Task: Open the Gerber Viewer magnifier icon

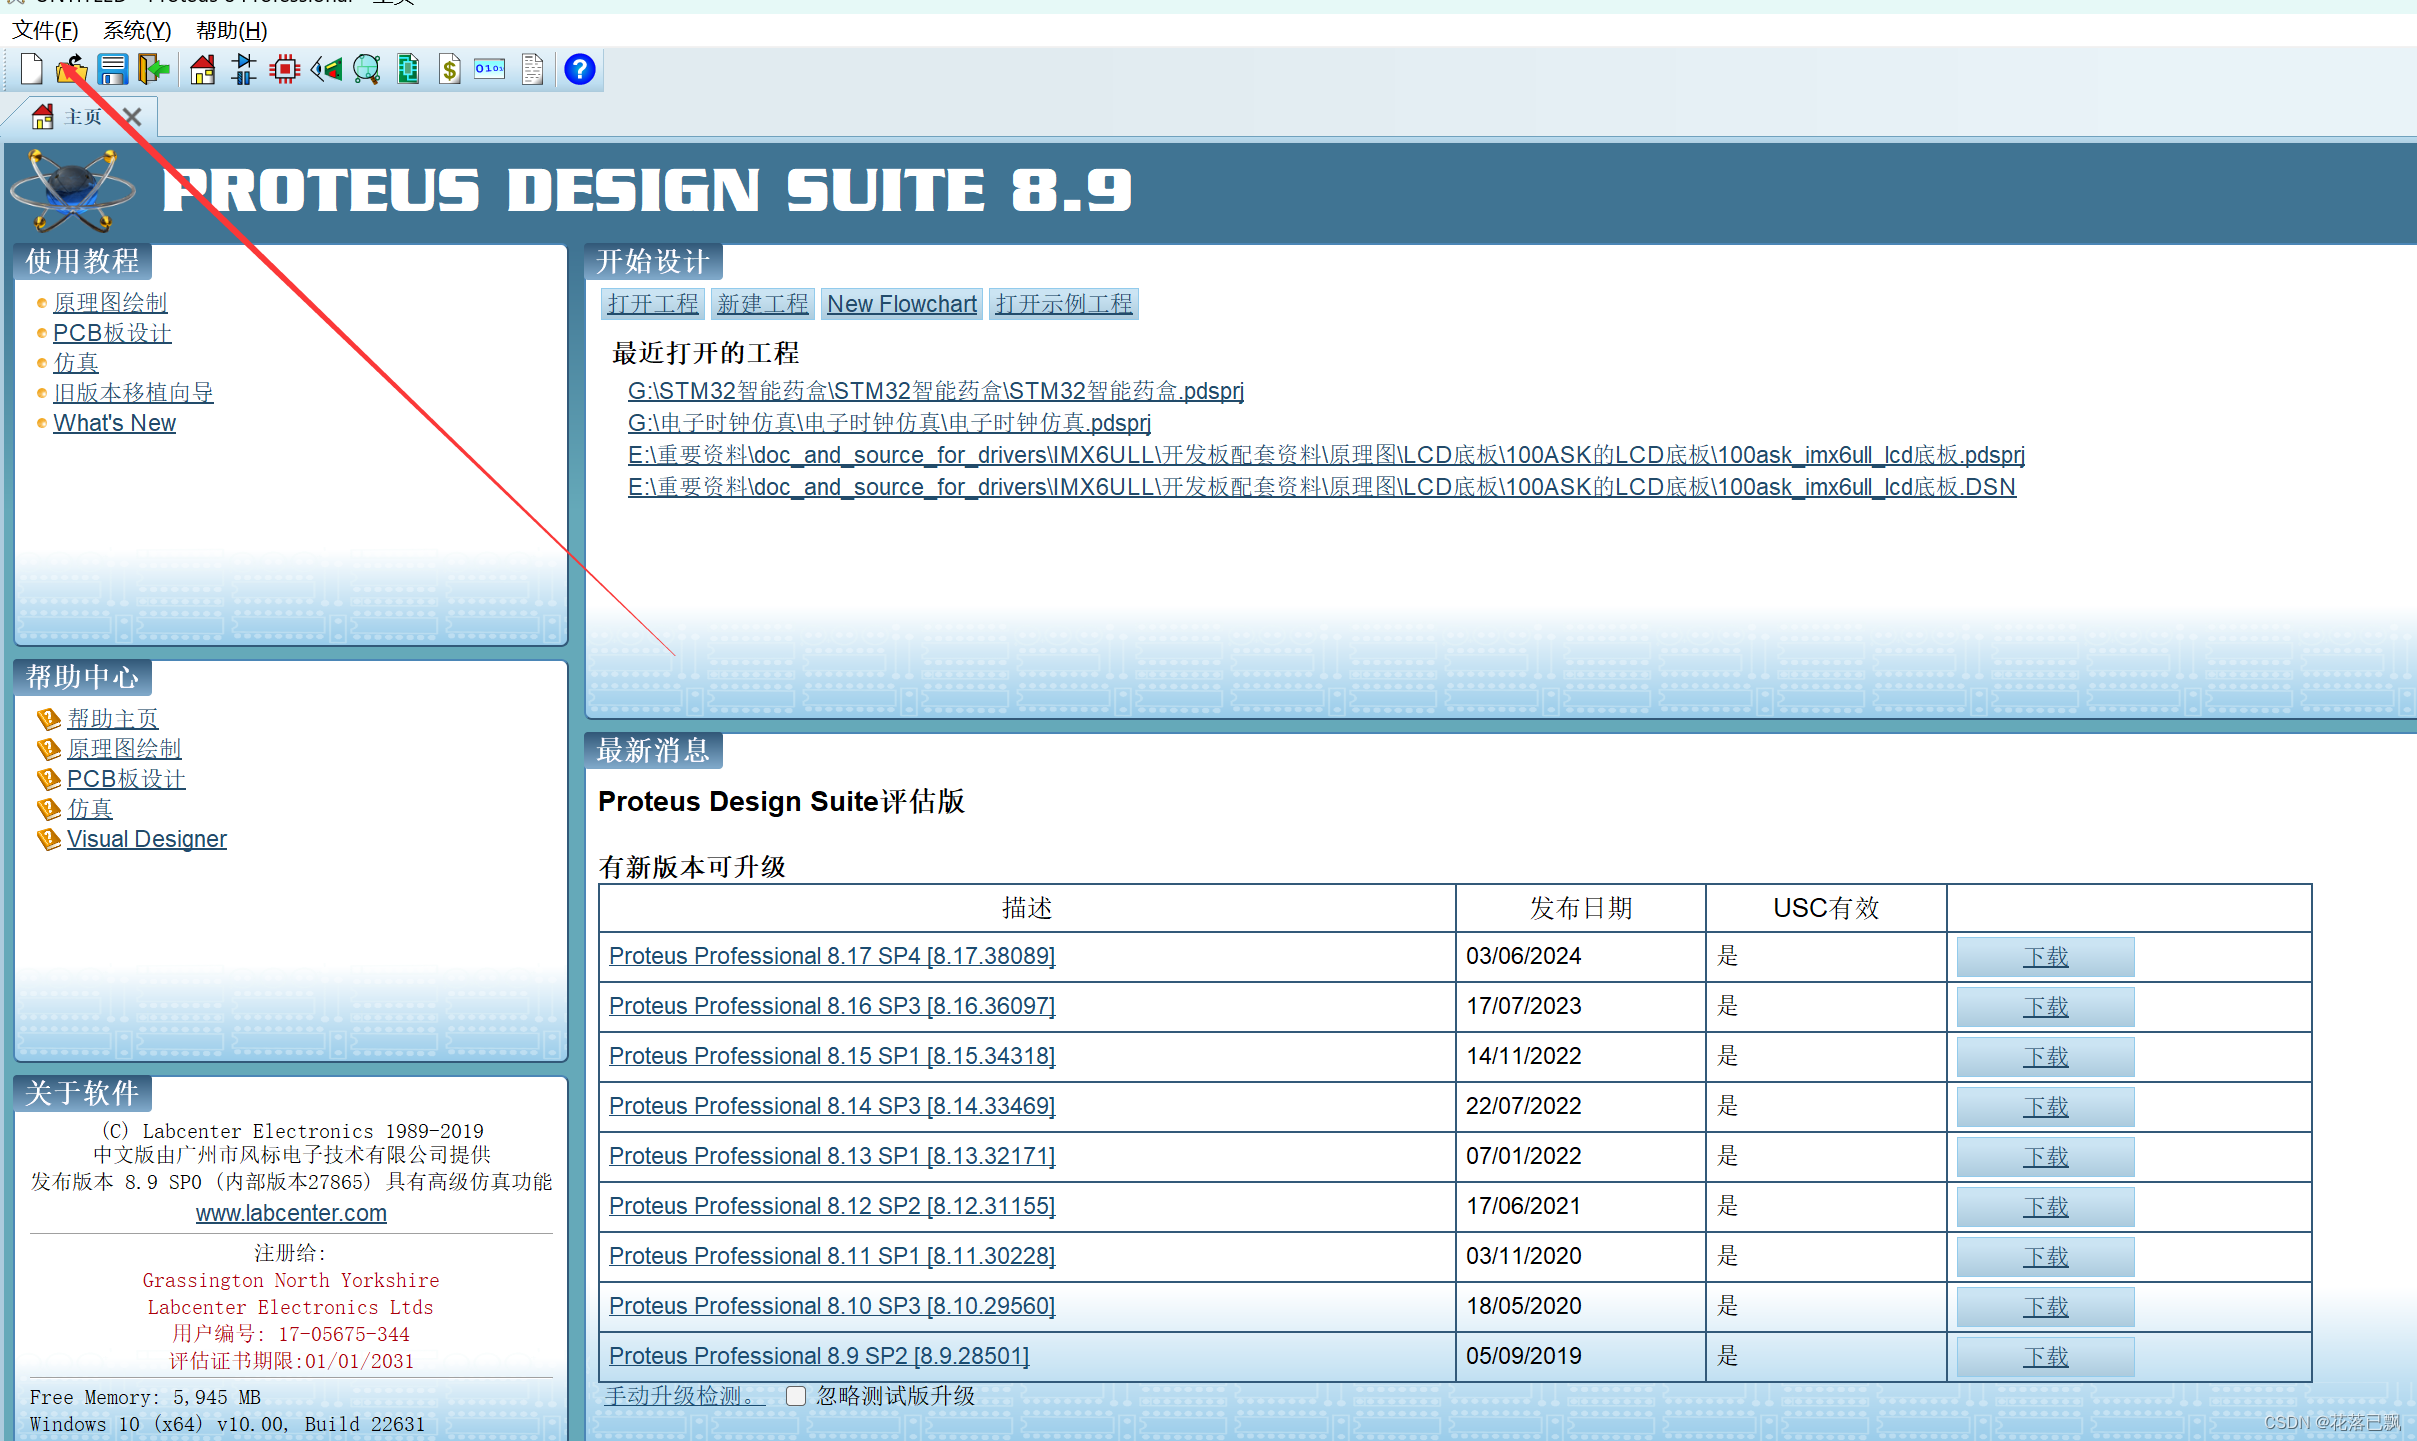Action: tap(367, 69)
